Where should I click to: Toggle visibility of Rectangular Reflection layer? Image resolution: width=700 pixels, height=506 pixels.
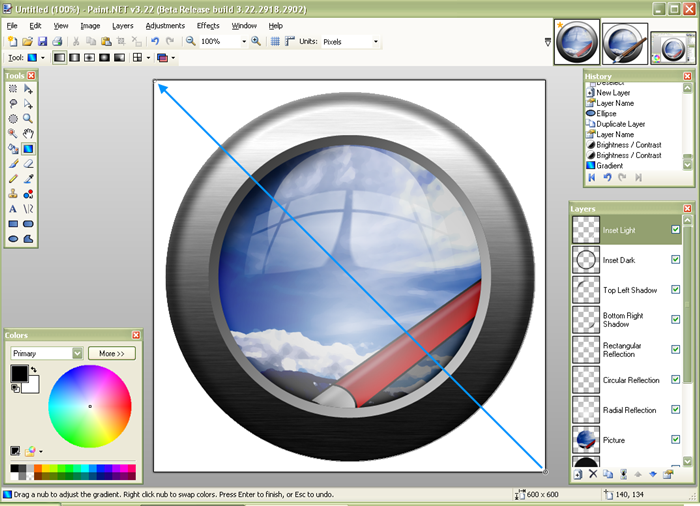675,349
